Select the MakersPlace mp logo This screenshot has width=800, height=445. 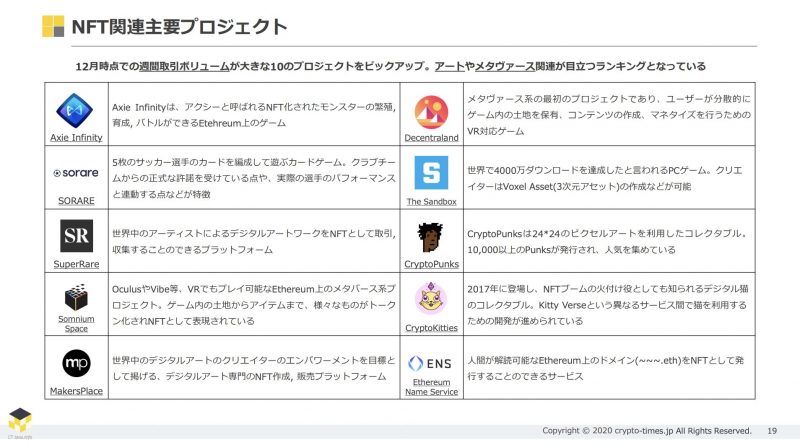click(x=76, y=362)
